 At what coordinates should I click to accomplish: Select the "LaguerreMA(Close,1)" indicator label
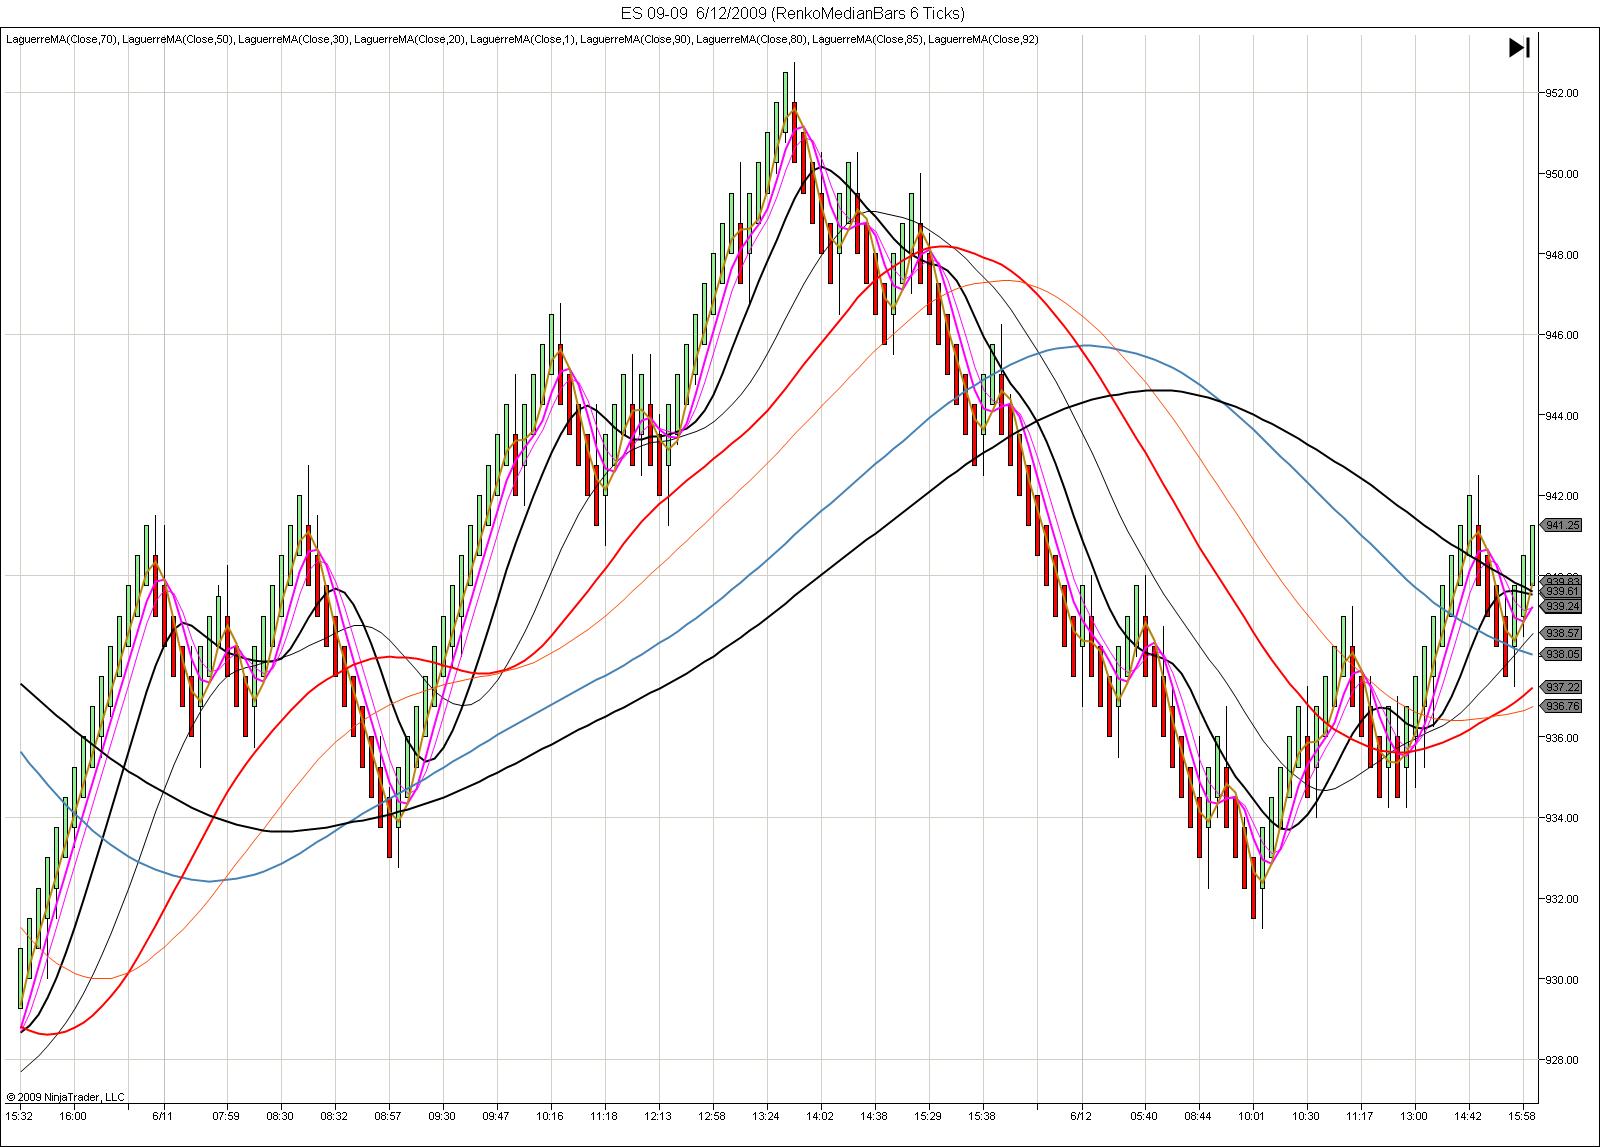(523, 40)
